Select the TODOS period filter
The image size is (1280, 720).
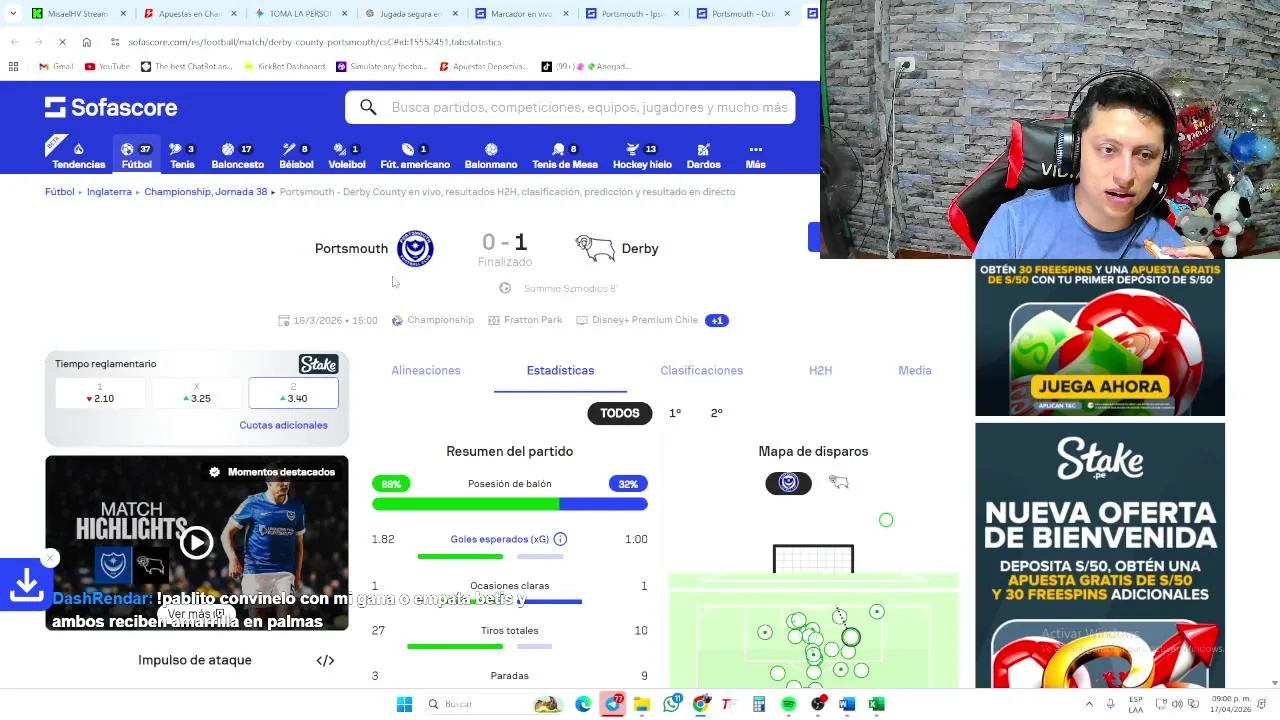(619, 413)
